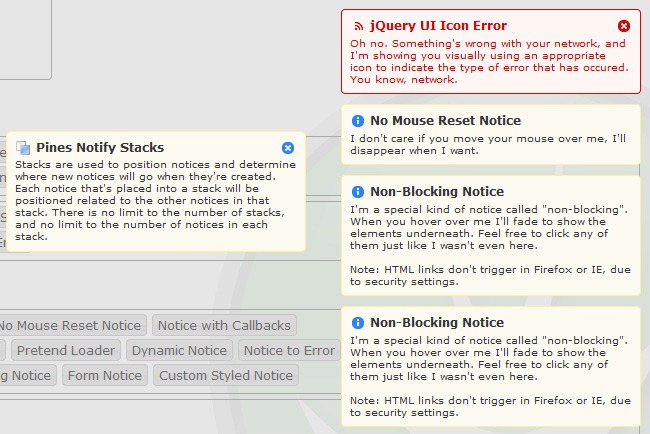The width and height of the screenshot is (650, 434).
Task: Click text 'You know, network.'
Action: (x=404, y=80)
